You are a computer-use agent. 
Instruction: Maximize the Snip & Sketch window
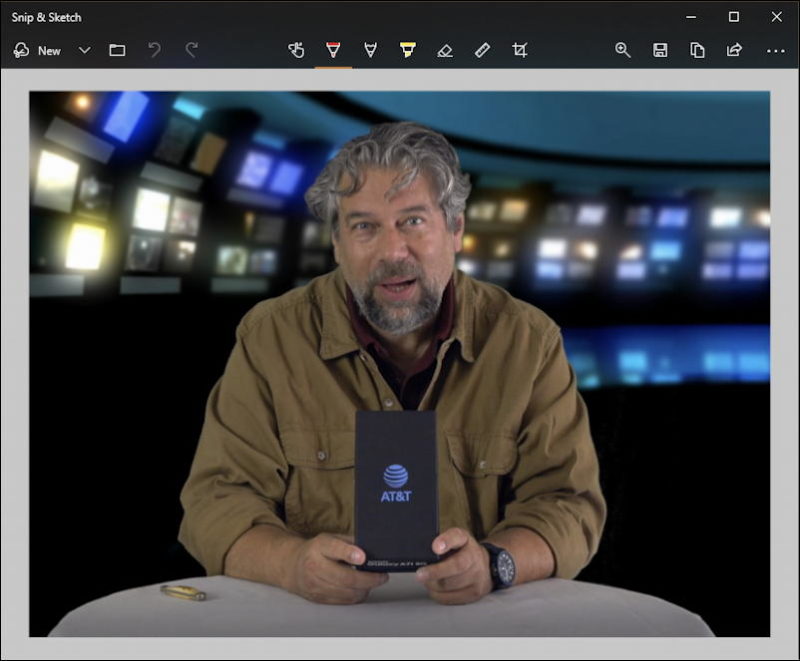coord(734,17)
